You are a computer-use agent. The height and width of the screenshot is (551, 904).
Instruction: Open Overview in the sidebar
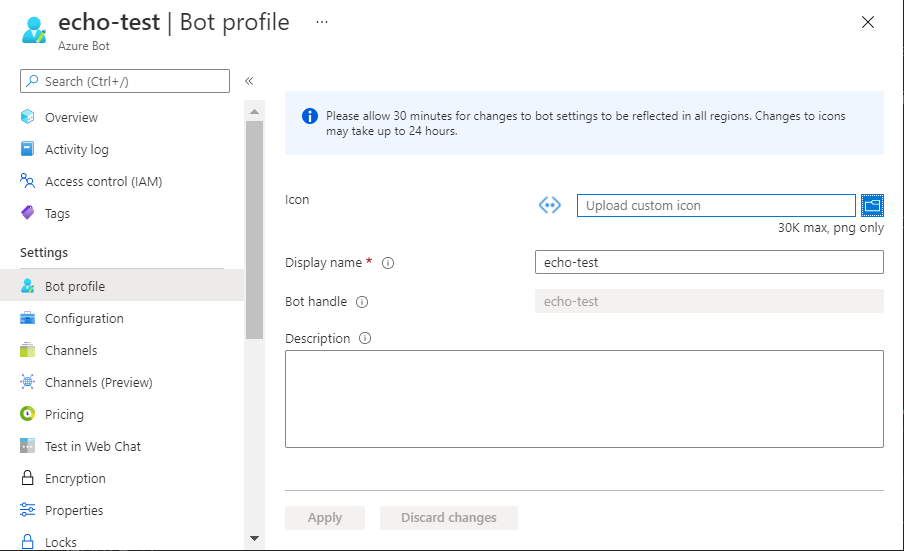tap(71, 117)
